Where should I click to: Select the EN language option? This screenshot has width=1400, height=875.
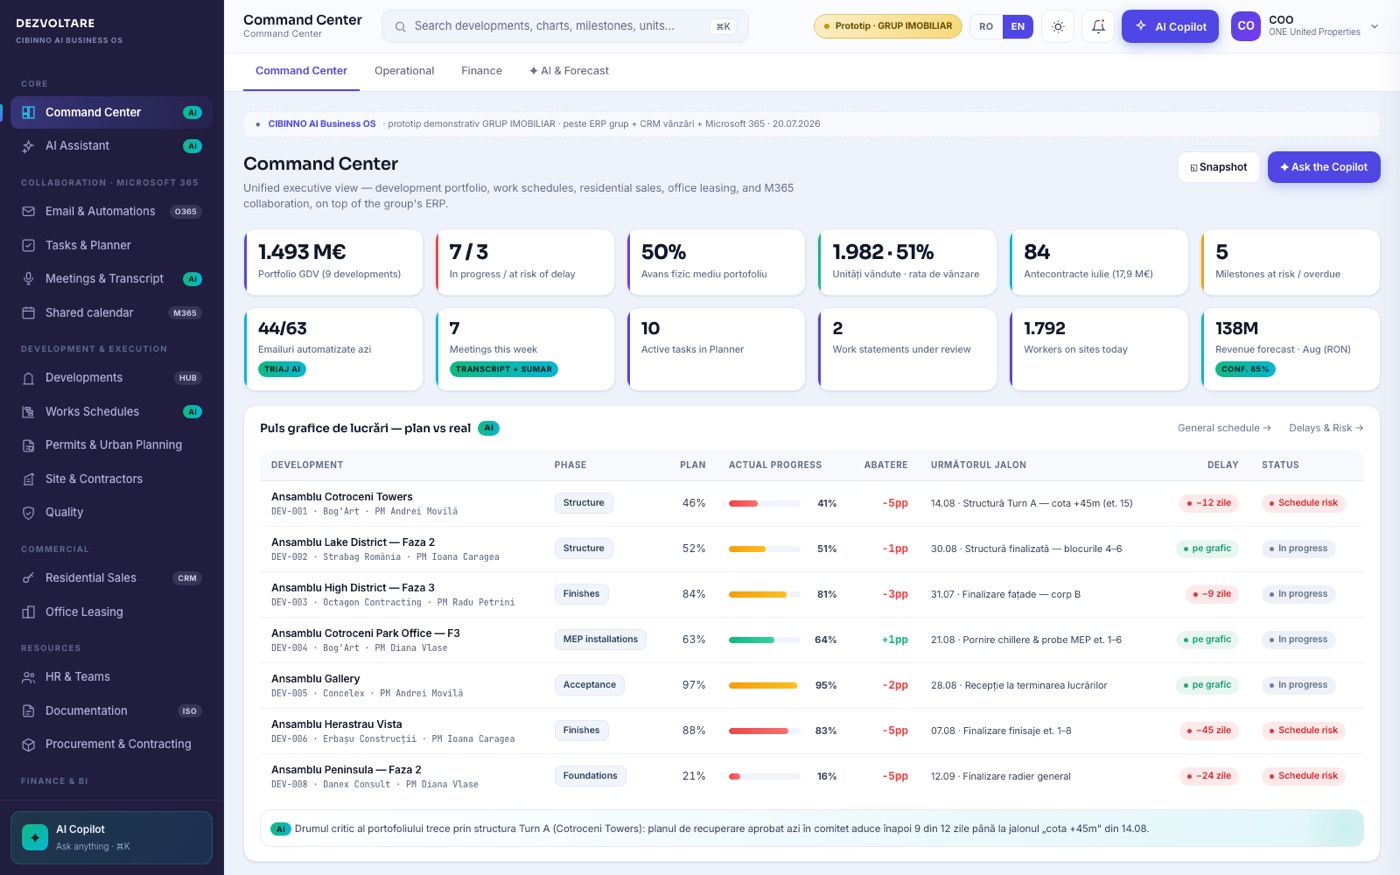coord(1018,27)
